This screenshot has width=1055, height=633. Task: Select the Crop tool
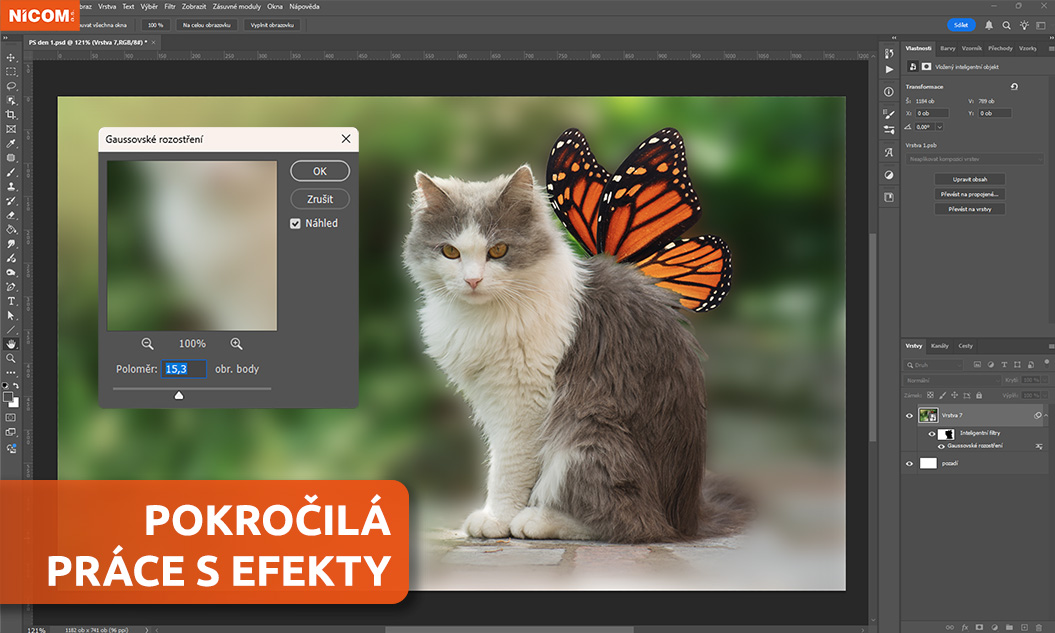click(11, 115)
